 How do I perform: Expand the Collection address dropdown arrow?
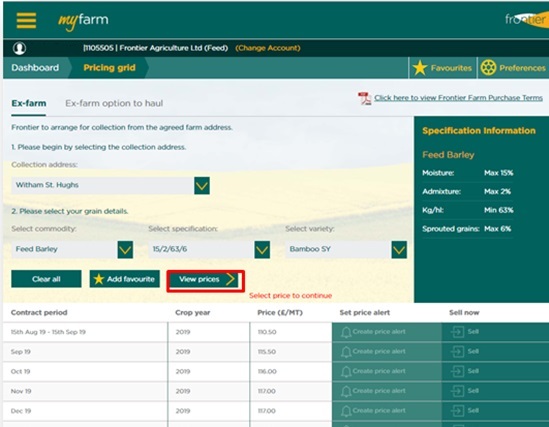pyautogui.click(x=202, y=186)
